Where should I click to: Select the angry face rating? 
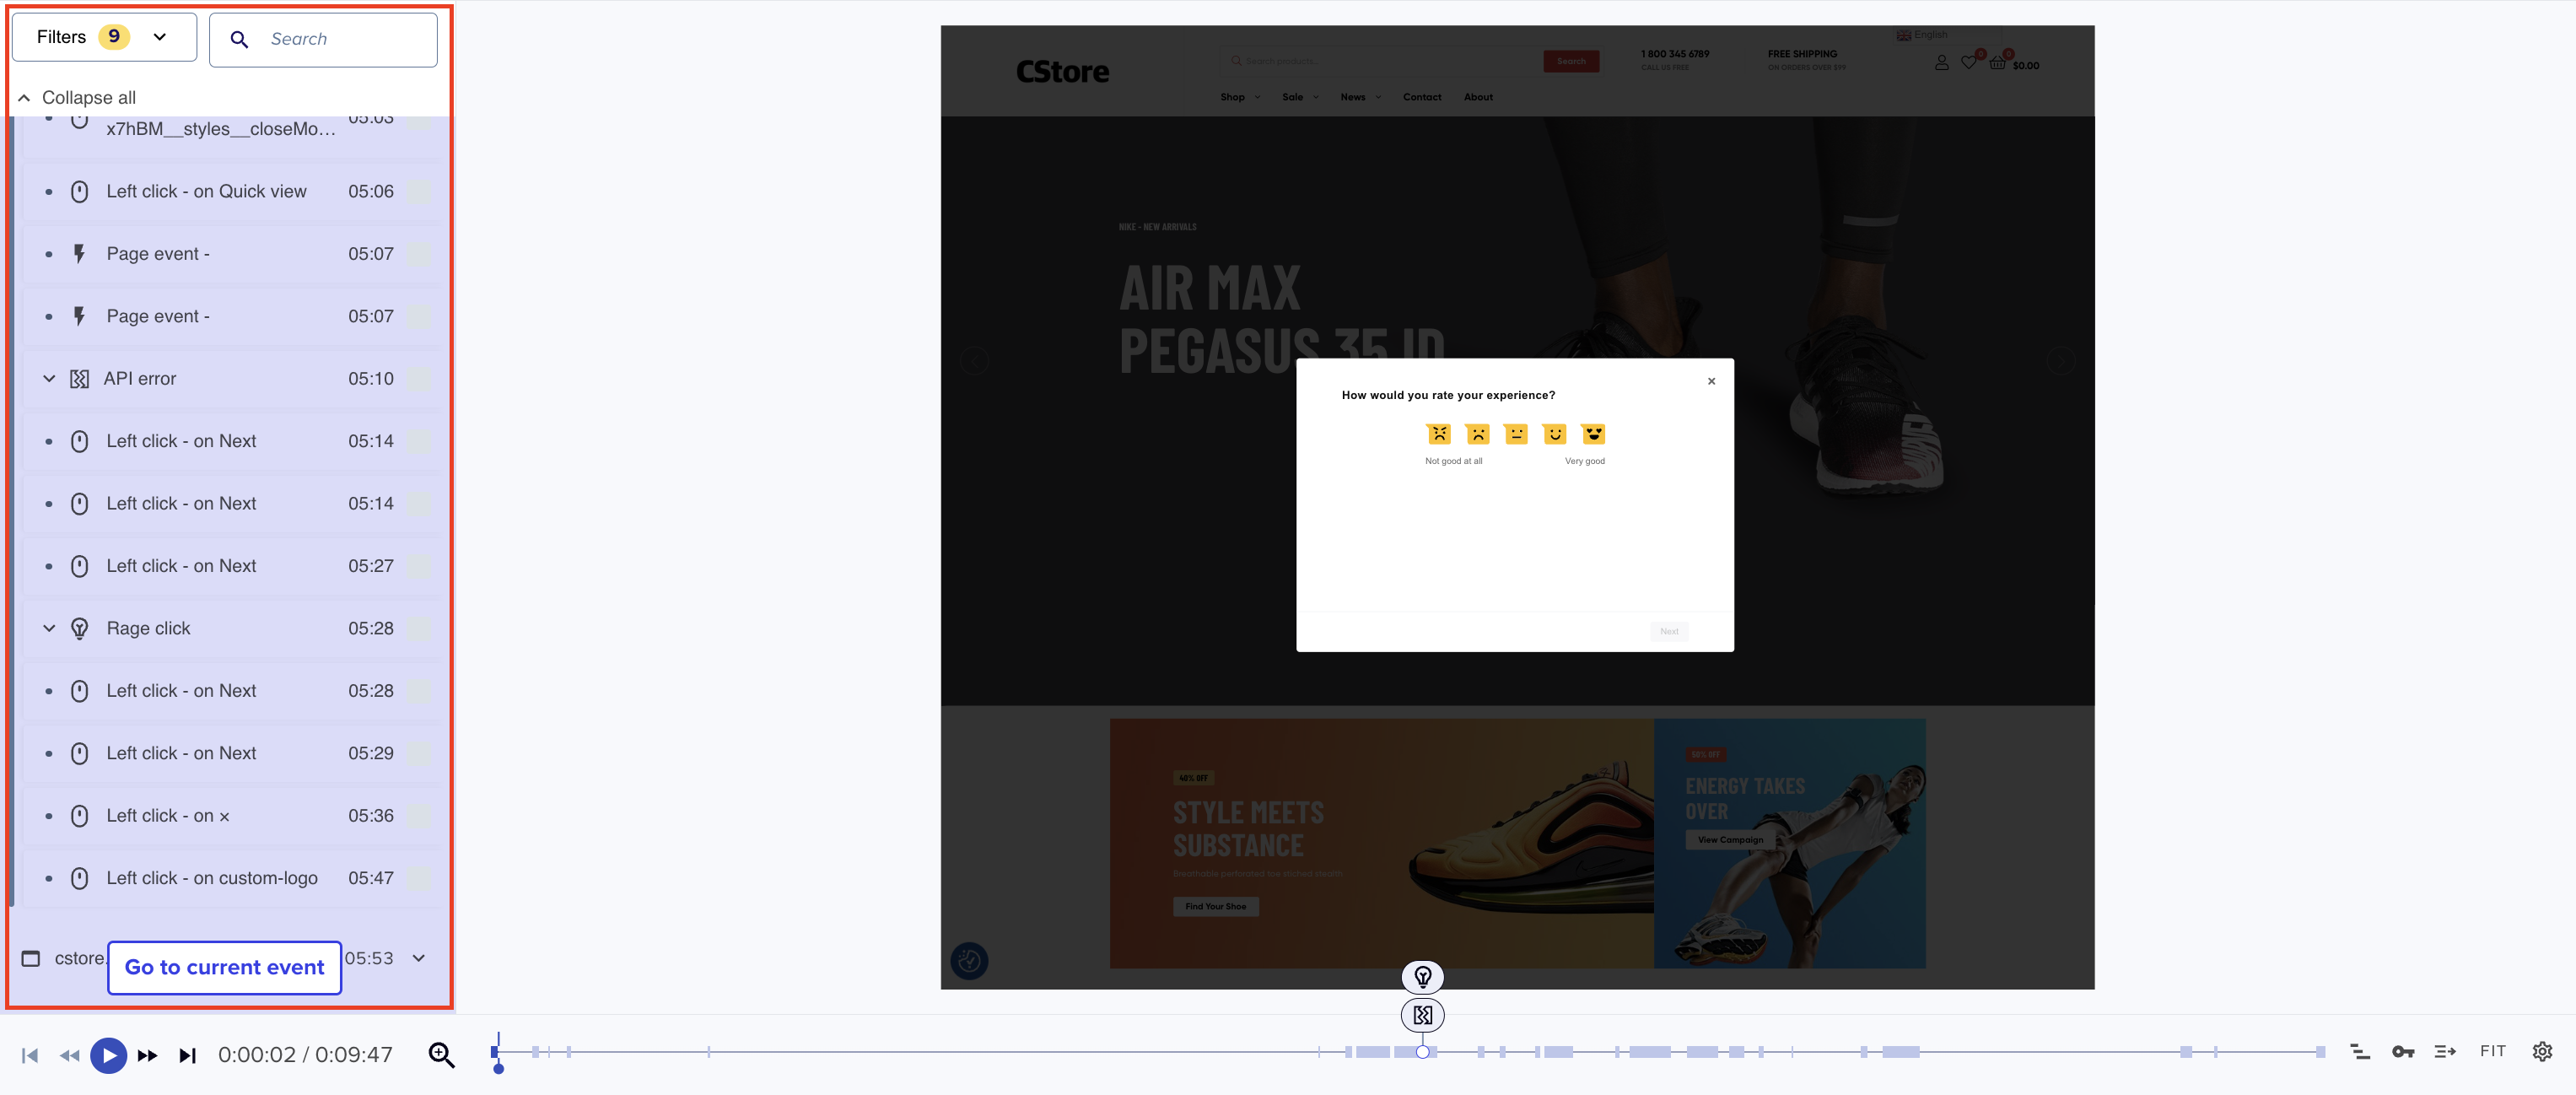(1439, 434)
